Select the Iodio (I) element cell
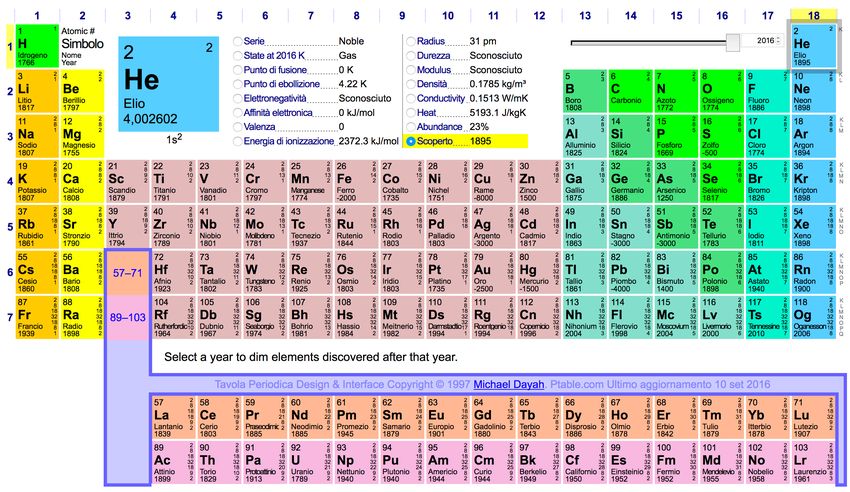Viewport: 850px width, 492px height. 768,226
